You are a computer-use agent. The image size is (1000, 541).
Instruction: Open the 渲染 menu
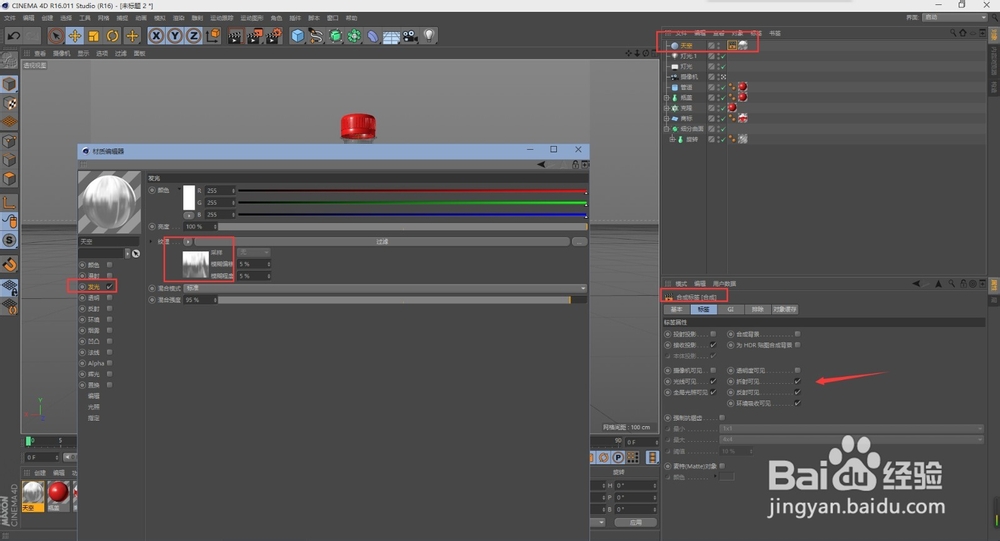(179, 18)
